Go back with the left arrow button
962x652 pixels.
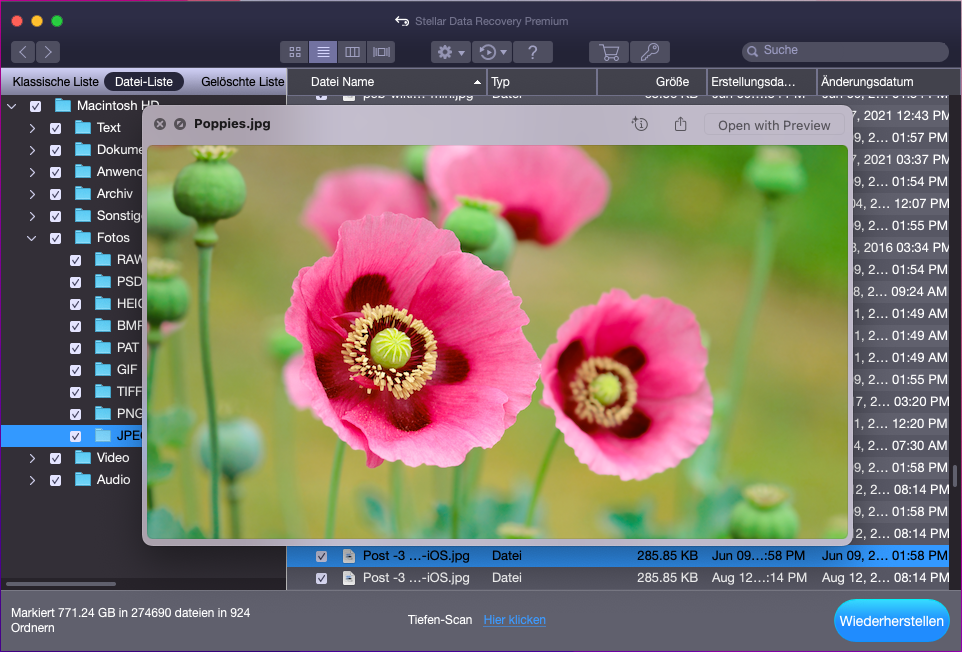[x=23, y=52]
